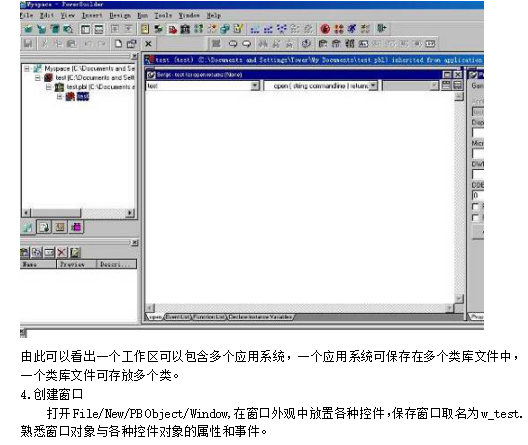The image size is (528, 445).
Task: Open the File menu
Action: (x=26, y=15)
